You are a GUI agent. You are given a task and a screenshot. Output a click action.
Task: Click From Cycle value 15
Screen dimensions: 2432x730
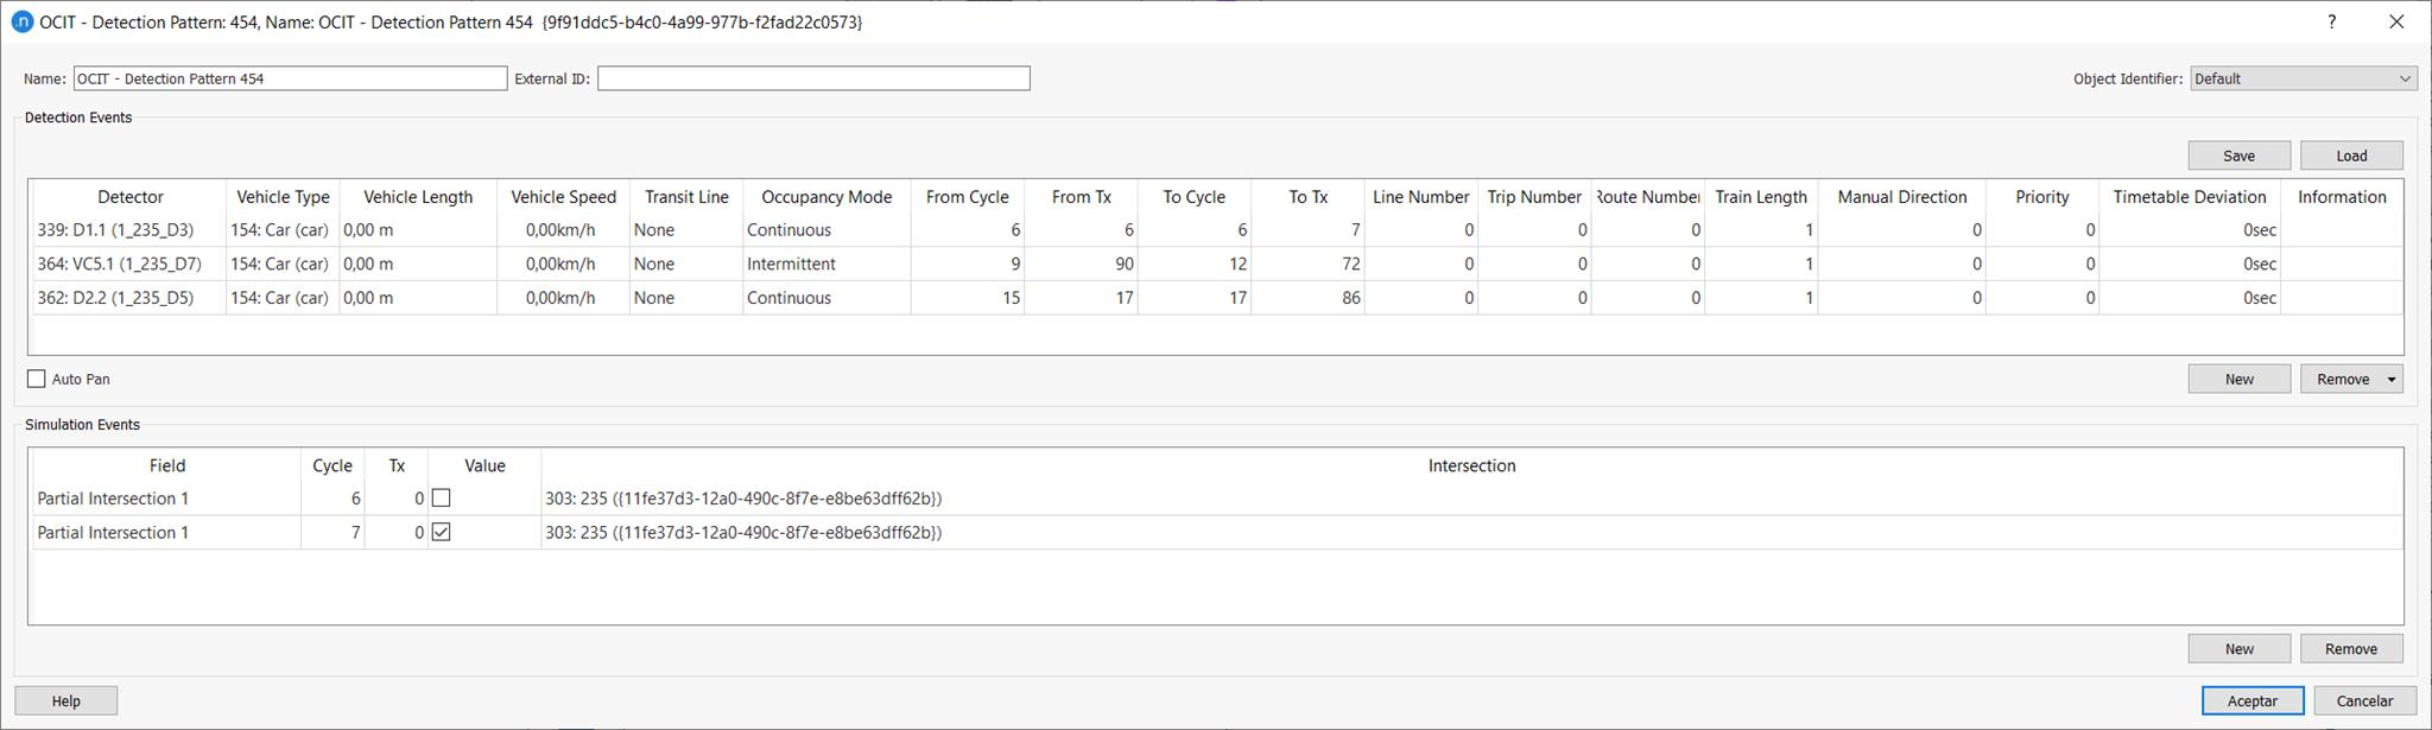[967, 298]
